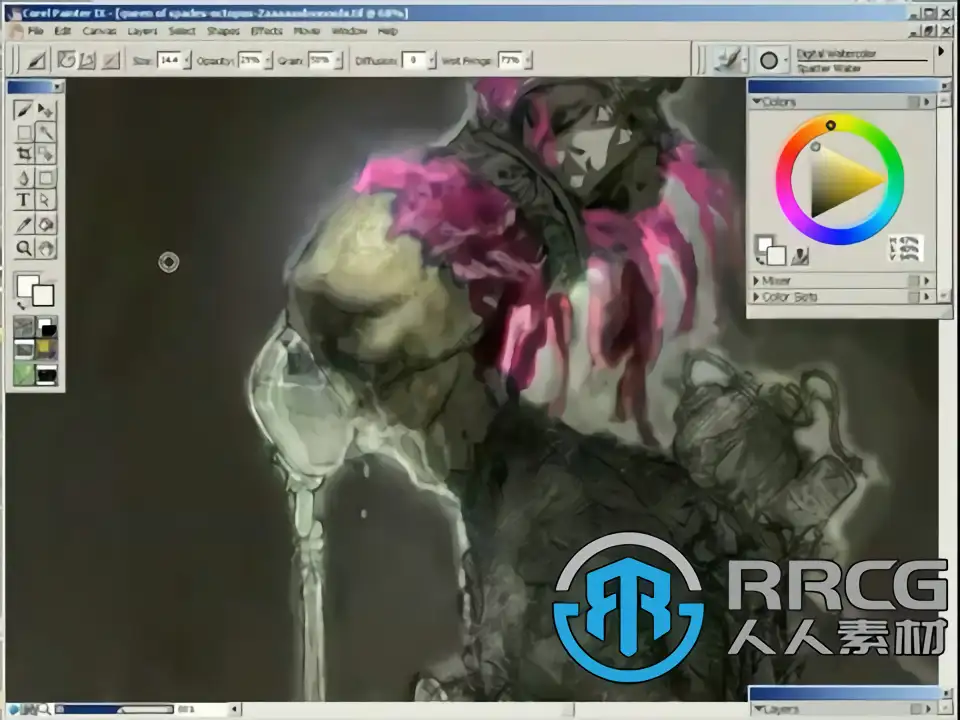This screenshot has width=960, height=720.
Task: Open the Effects menu
Action: click(x=266, y=31)
